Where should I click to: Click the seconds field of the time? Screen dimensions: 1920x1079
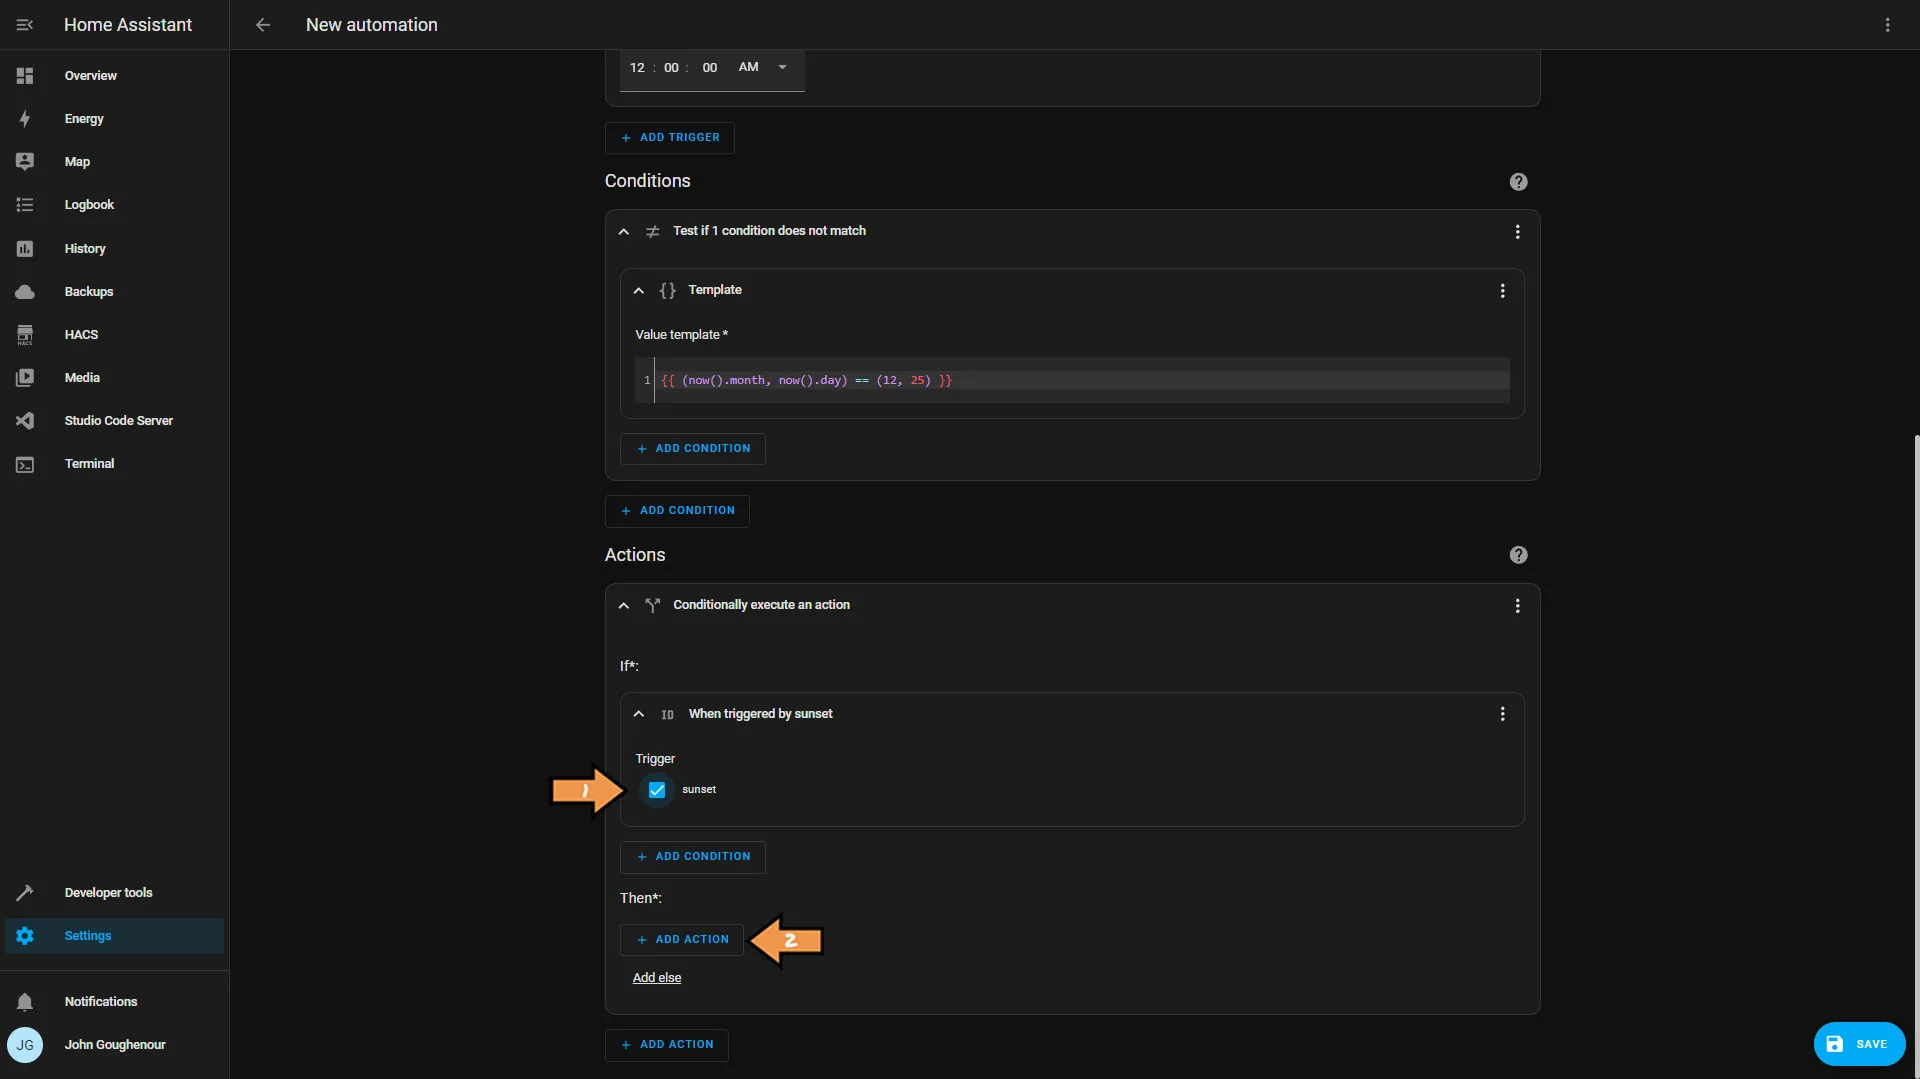coord(710,68)
